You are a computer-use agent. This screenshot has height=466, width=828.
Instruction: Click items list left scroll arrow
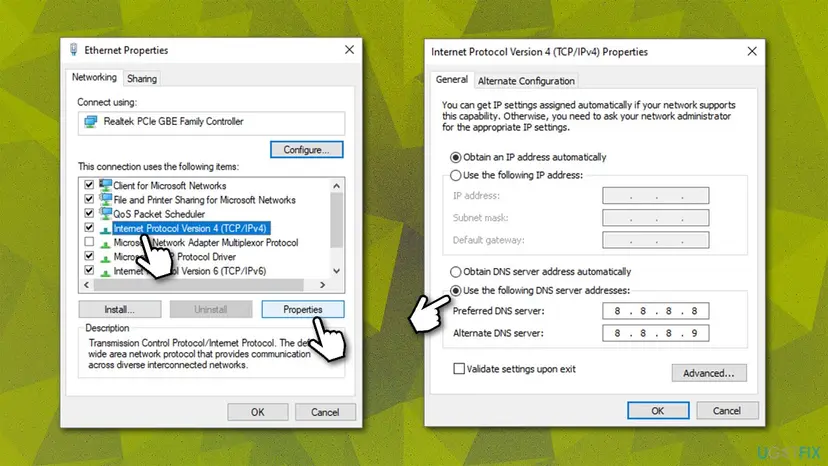87,285
